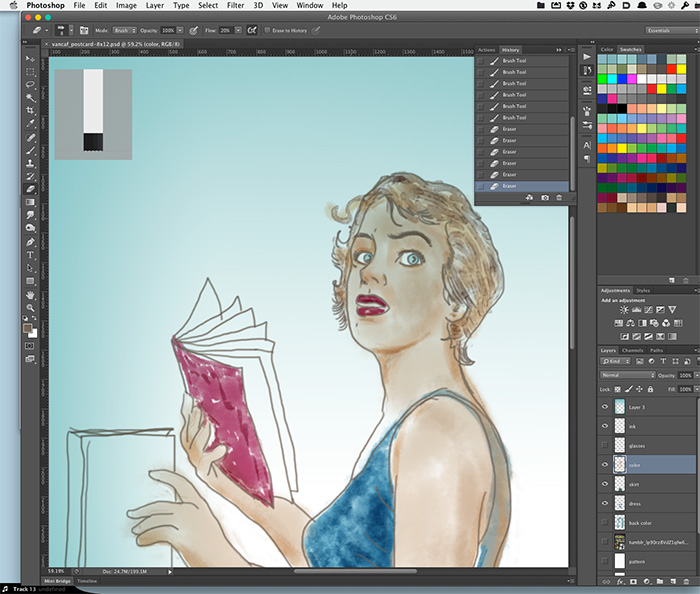Switch to the Styles tab
Viewport: 700px width, 594px height.
(643, 291)
